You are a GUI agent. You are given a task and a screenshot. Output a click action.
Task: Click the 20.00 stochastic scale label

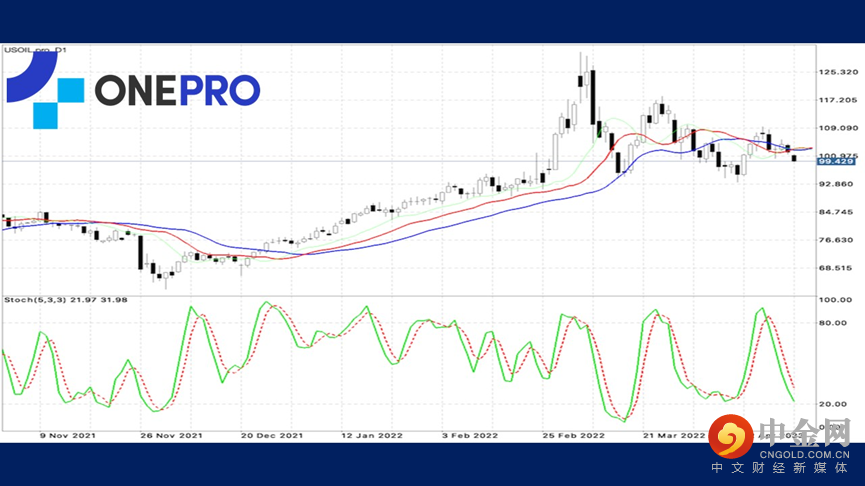(x=833, y=404)
